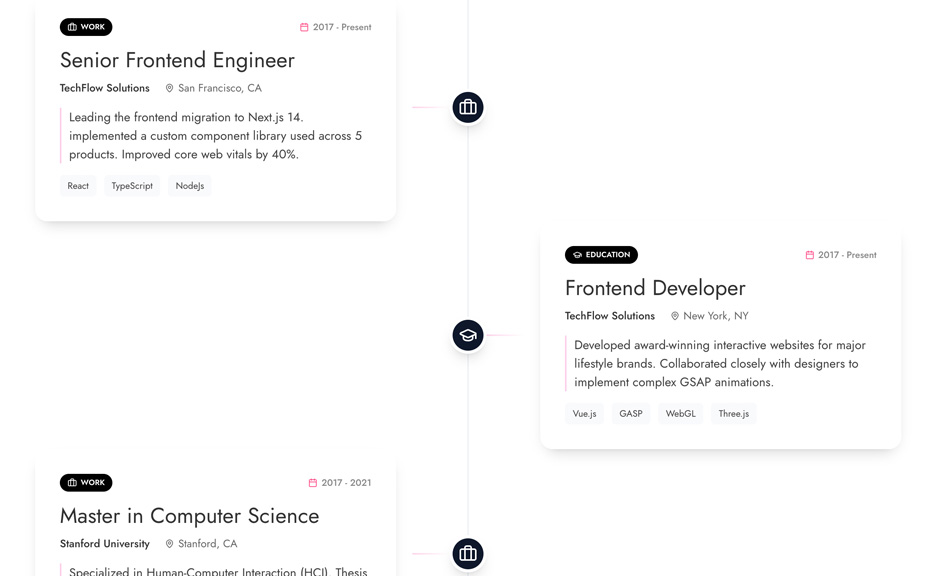This screenshot has height=576, width=942.
Task: Click the graduation cap timeline node
Action: [x=468, y=335]
